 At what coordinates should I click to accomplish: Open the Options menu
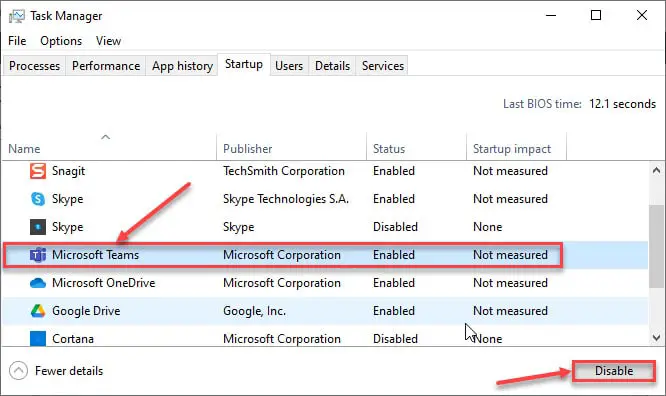coord(61,41)
